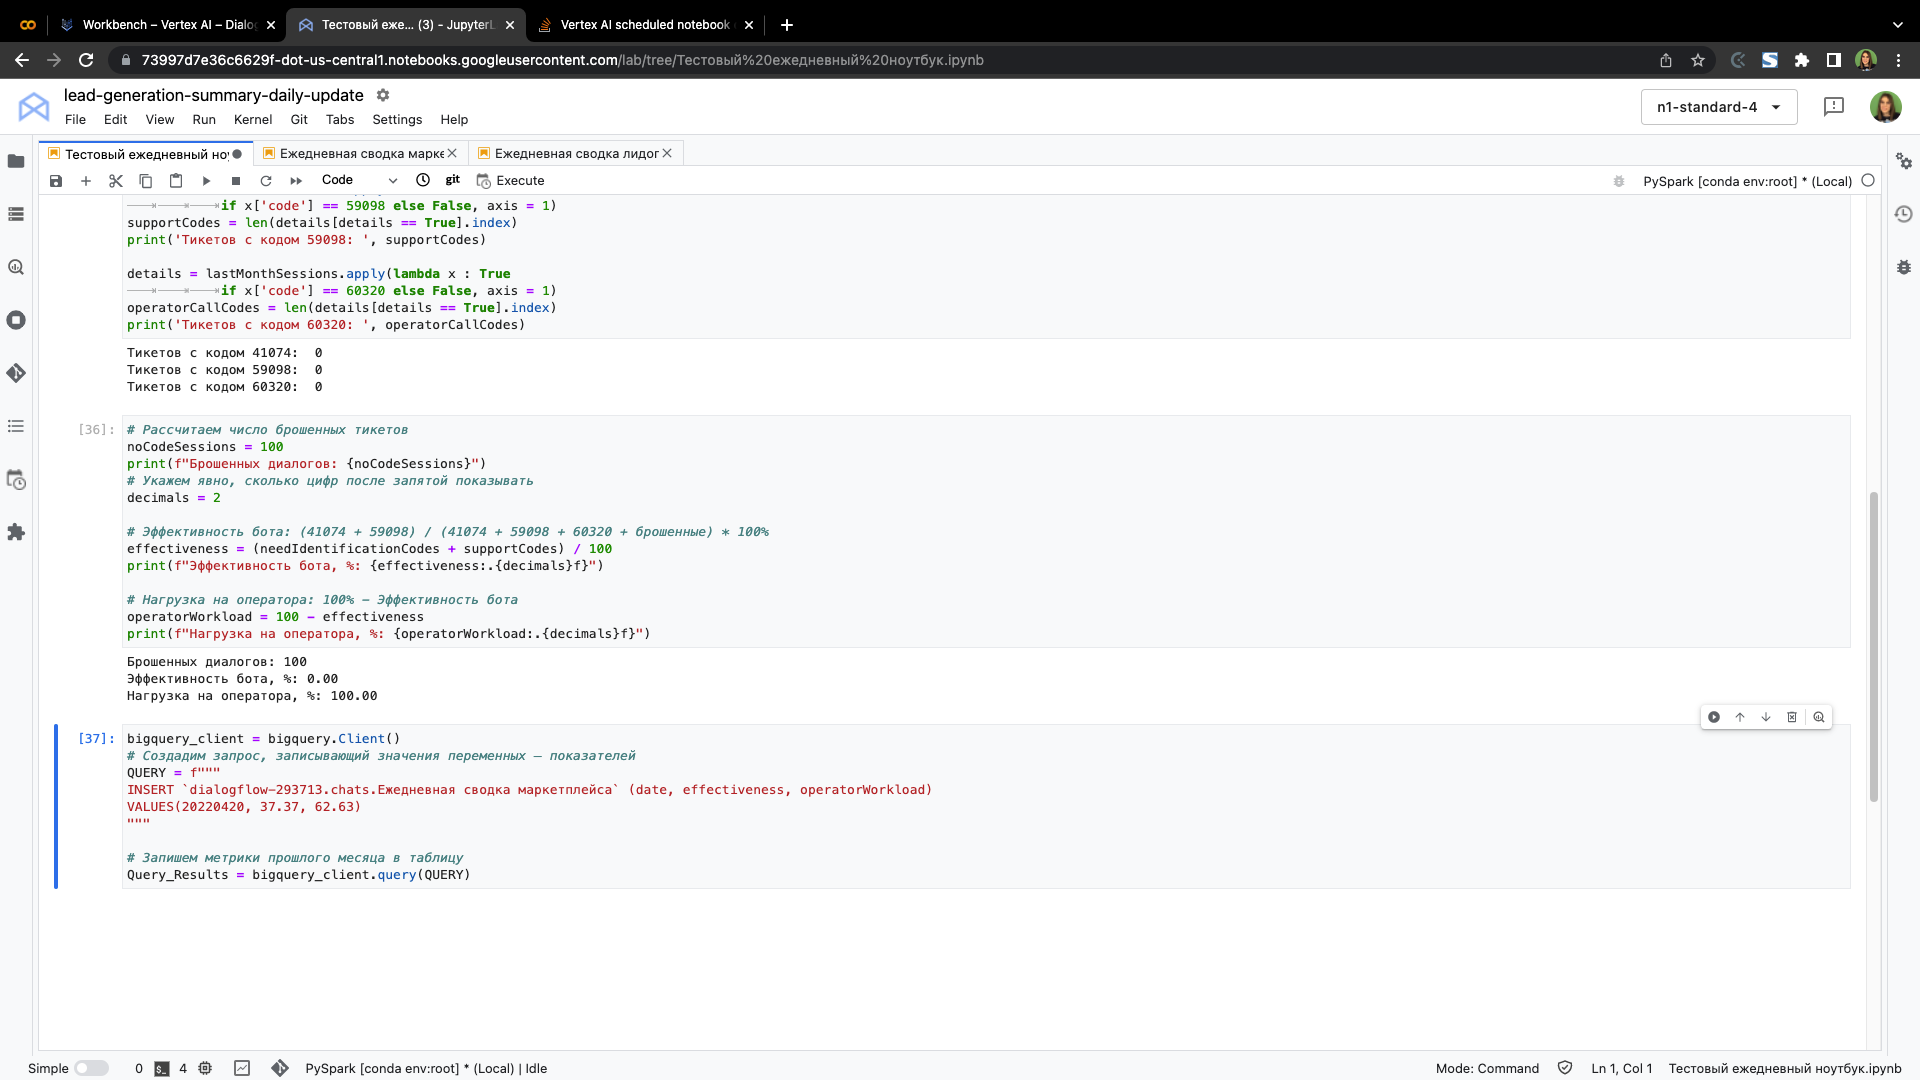The width and height of the screenshot is (1920, 1080).
Task: Delete the cell with the trash icon
Action: pyautogui.click(x=1792, y=717)
